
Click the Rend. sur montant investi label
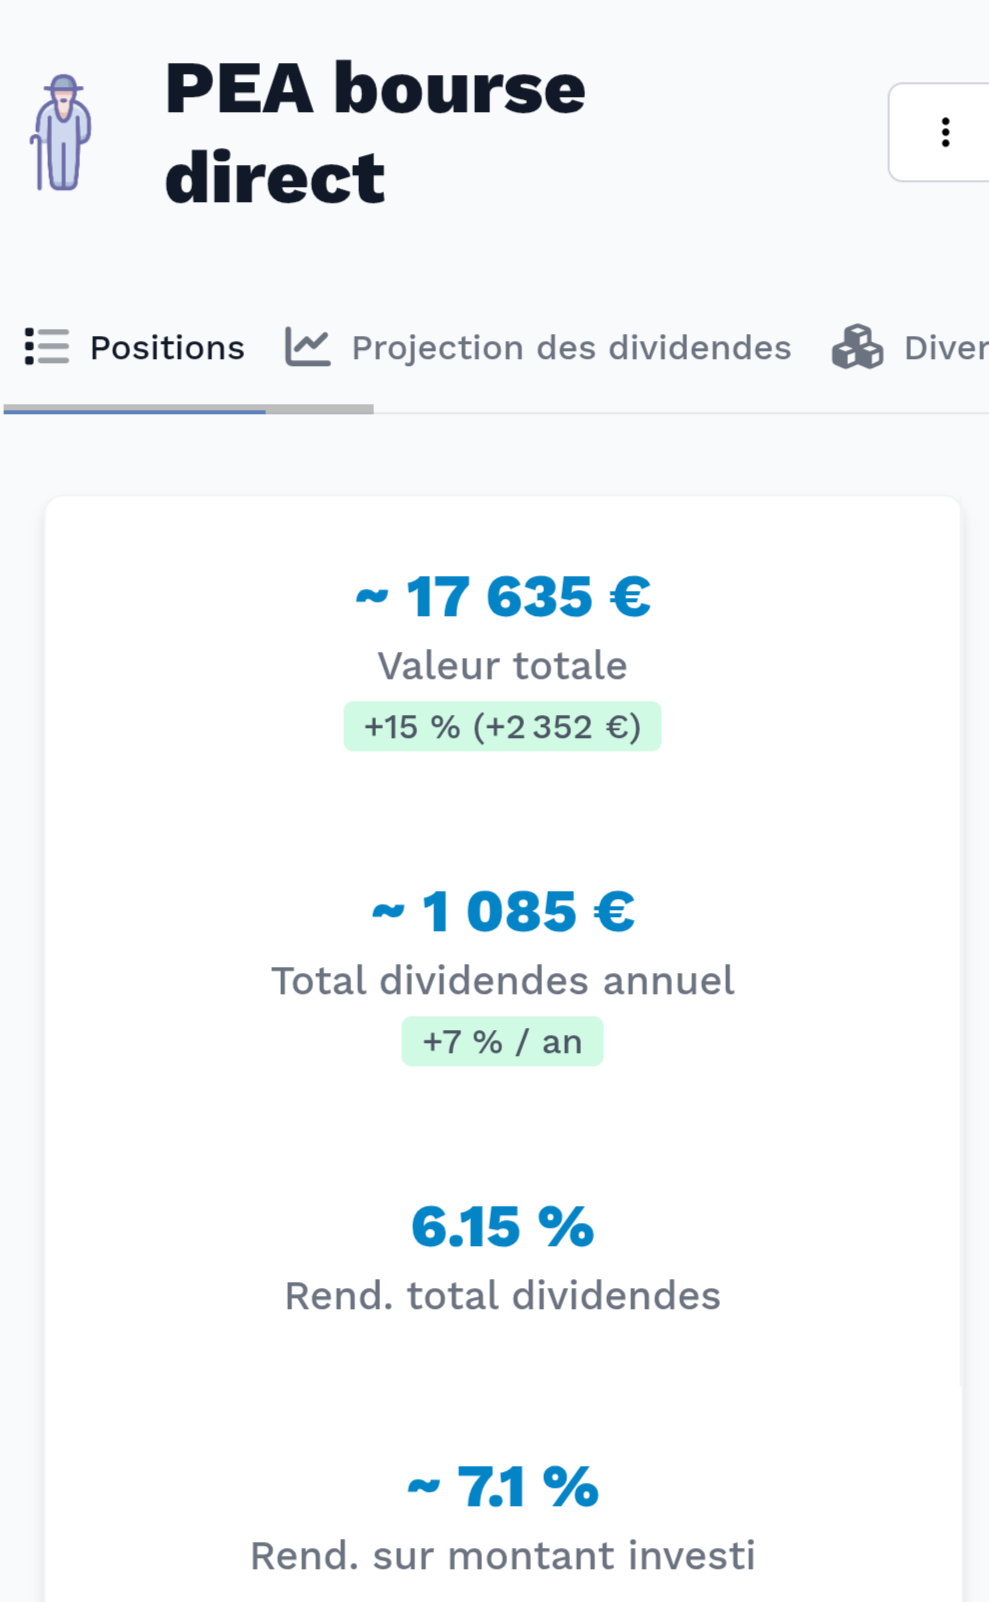pyautogui.click(x=503, y=1556)
